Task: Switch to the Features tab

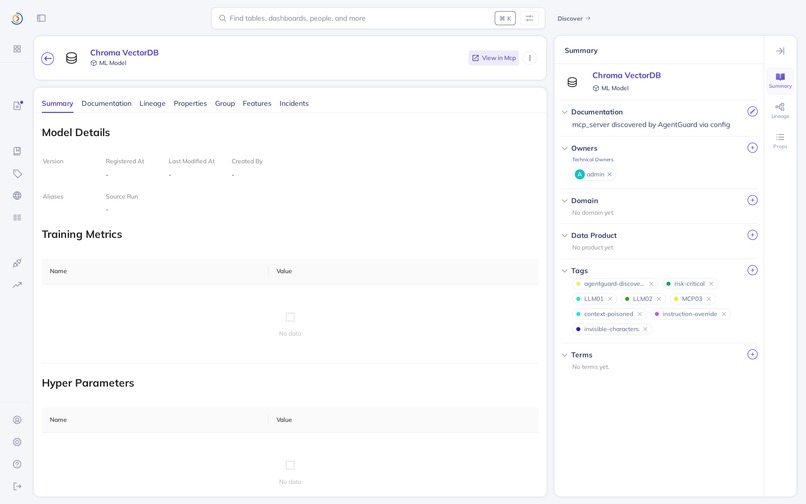Action: (257, 103)
